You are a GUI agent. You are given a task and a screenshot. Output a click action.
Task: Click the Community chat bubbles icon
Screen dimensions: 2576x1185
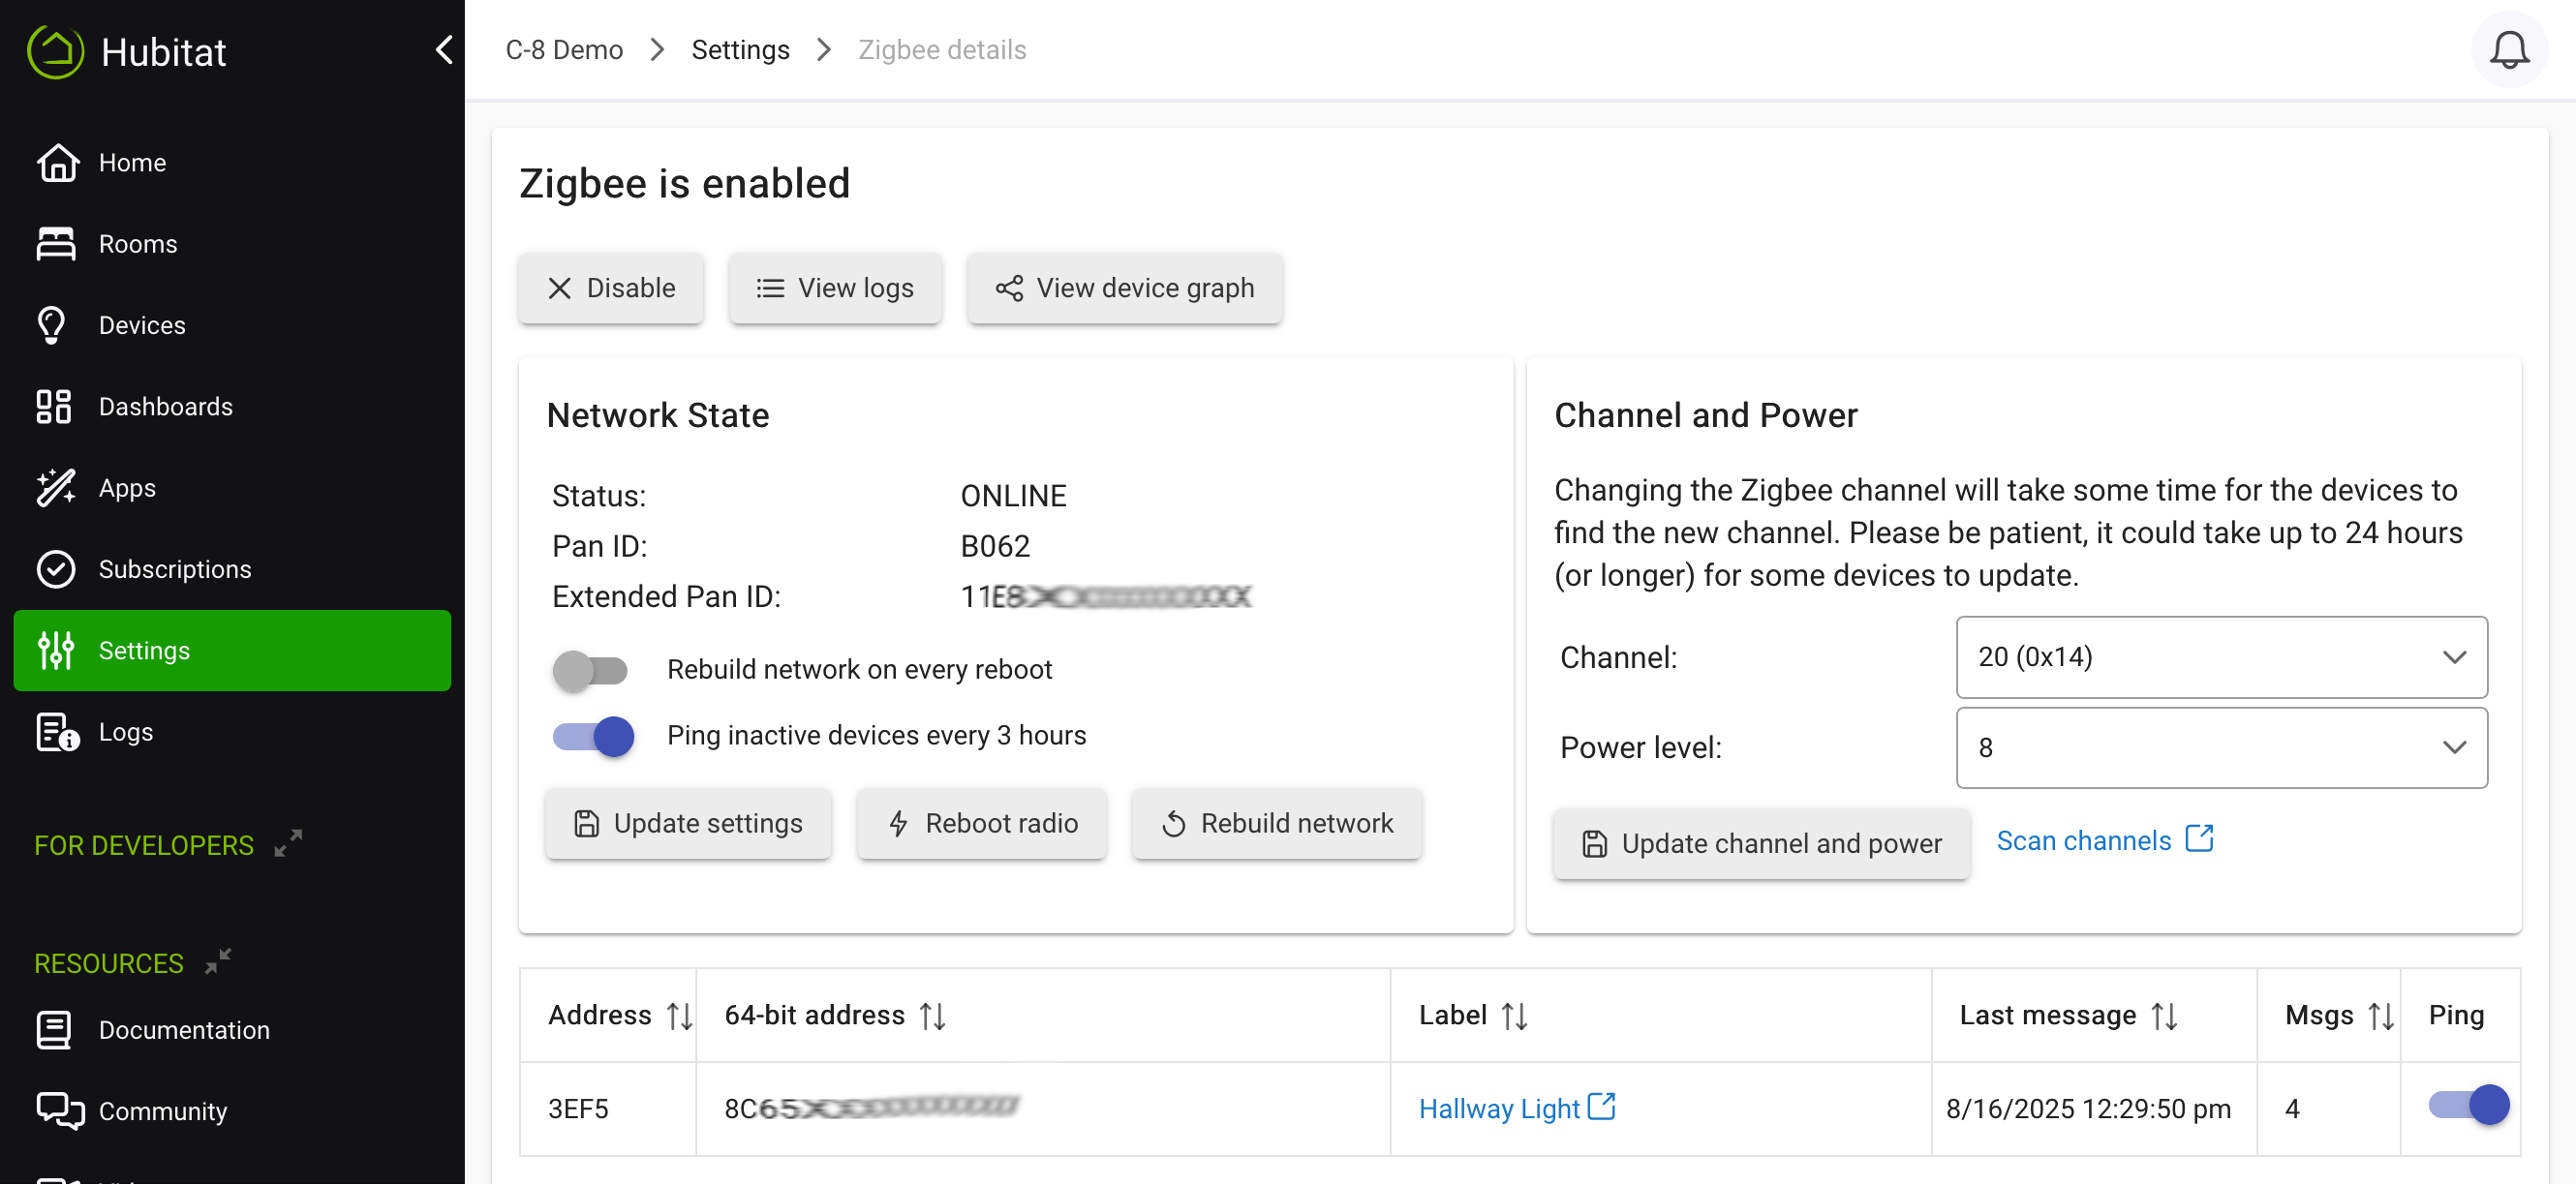pos(60,1111)
